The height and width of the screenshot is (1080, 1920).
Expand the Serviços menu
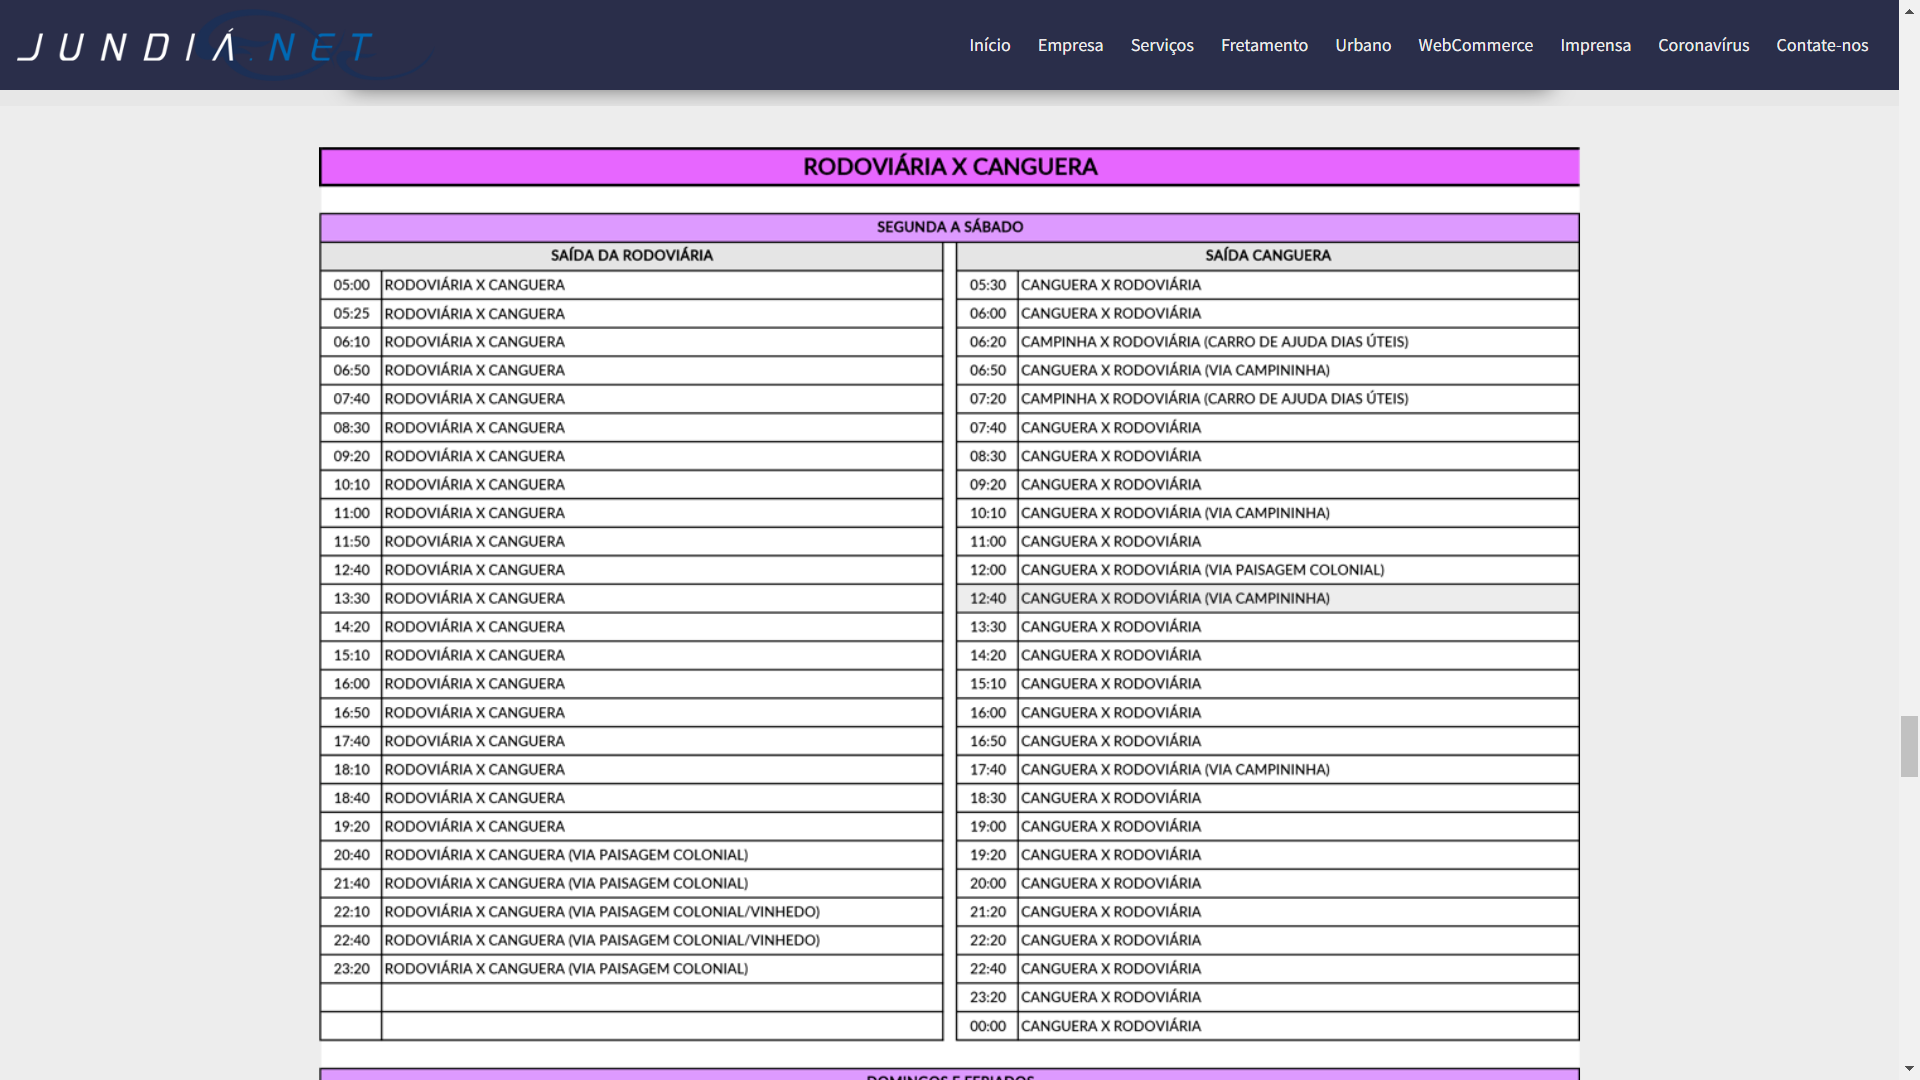tap(1161, 45)
